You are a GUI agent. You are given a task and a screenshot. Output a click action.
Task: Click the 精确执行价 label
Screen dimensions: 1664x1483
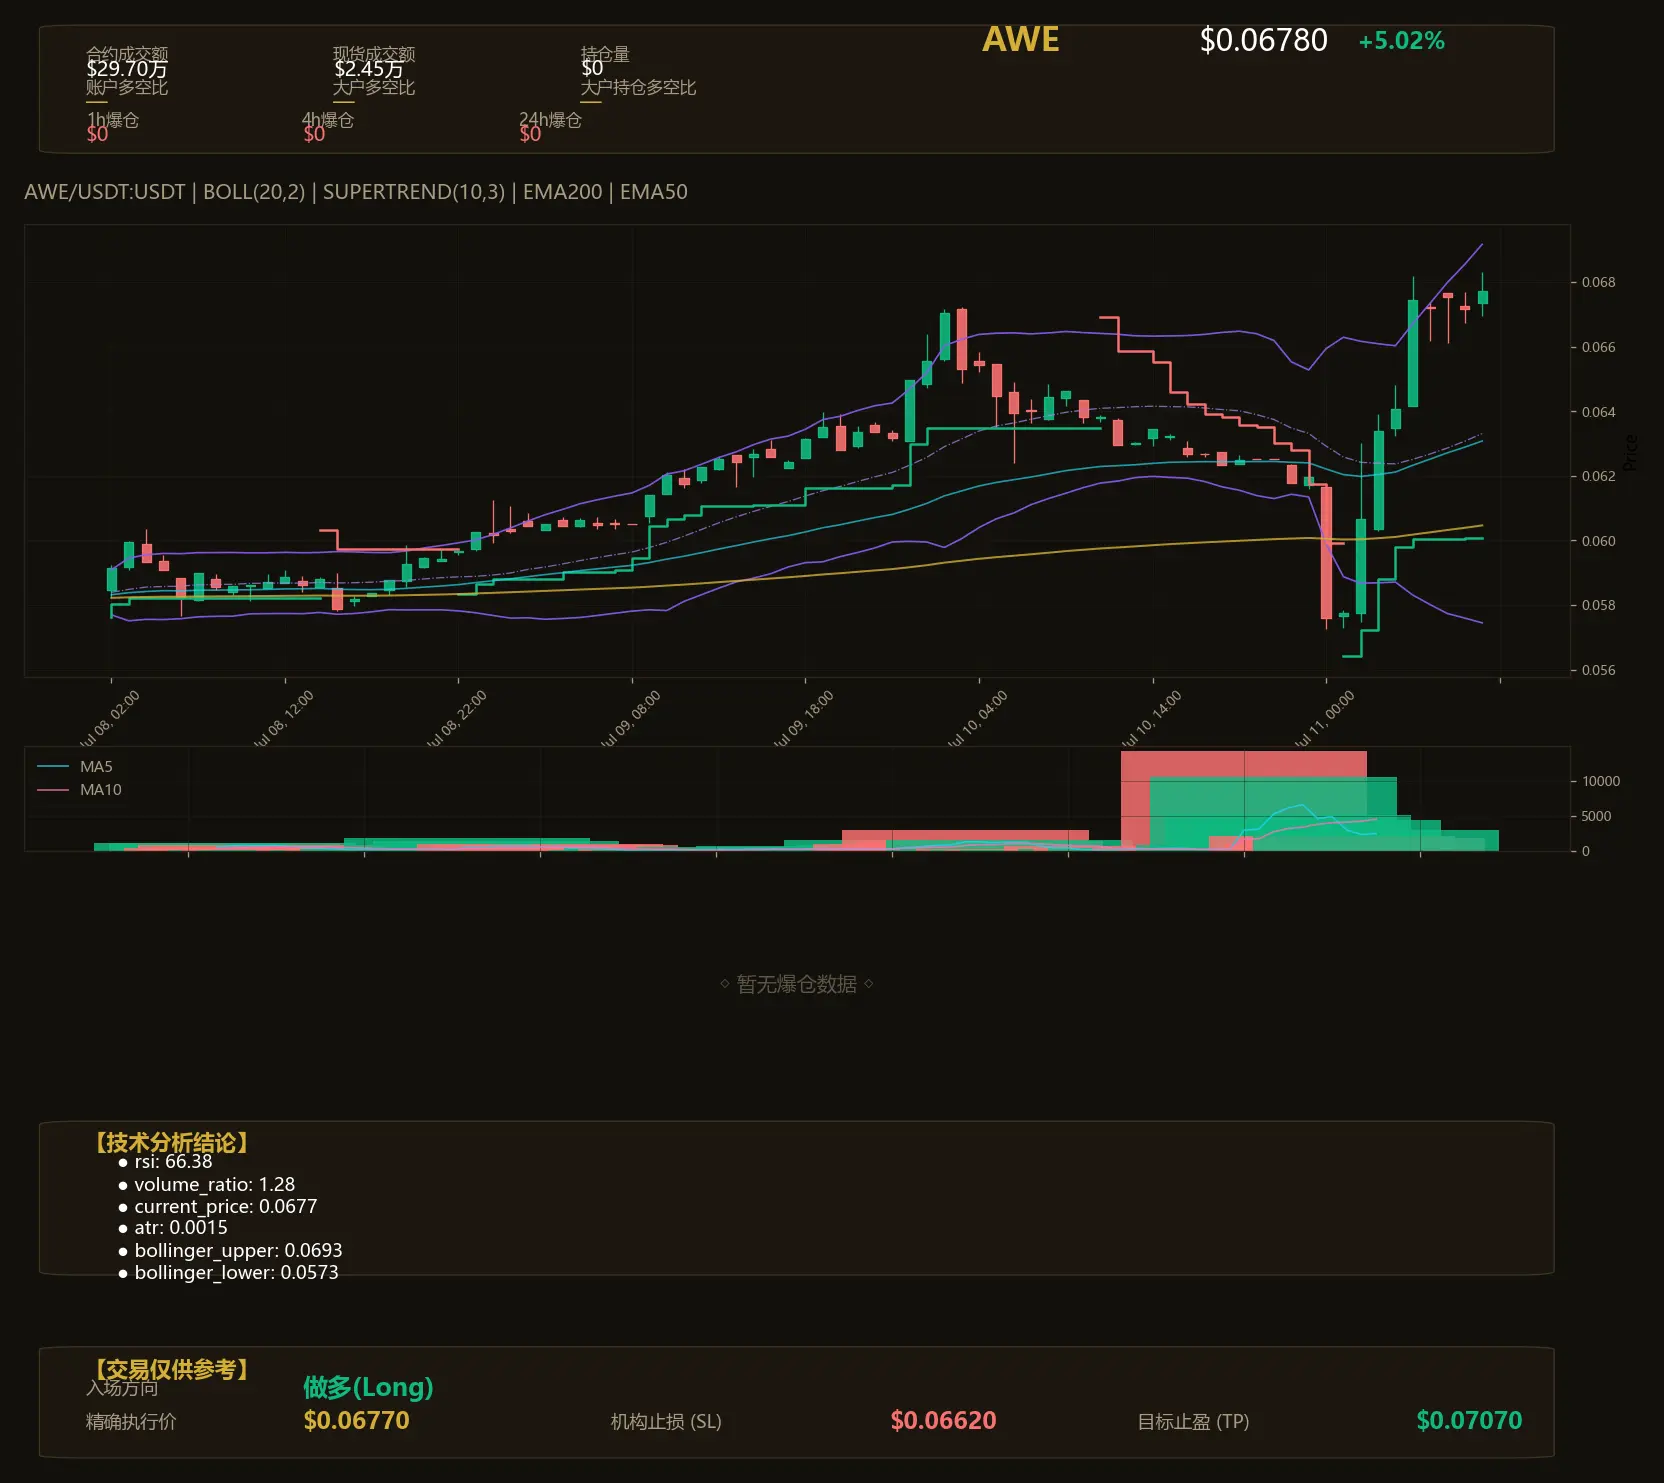[131, 1421]
